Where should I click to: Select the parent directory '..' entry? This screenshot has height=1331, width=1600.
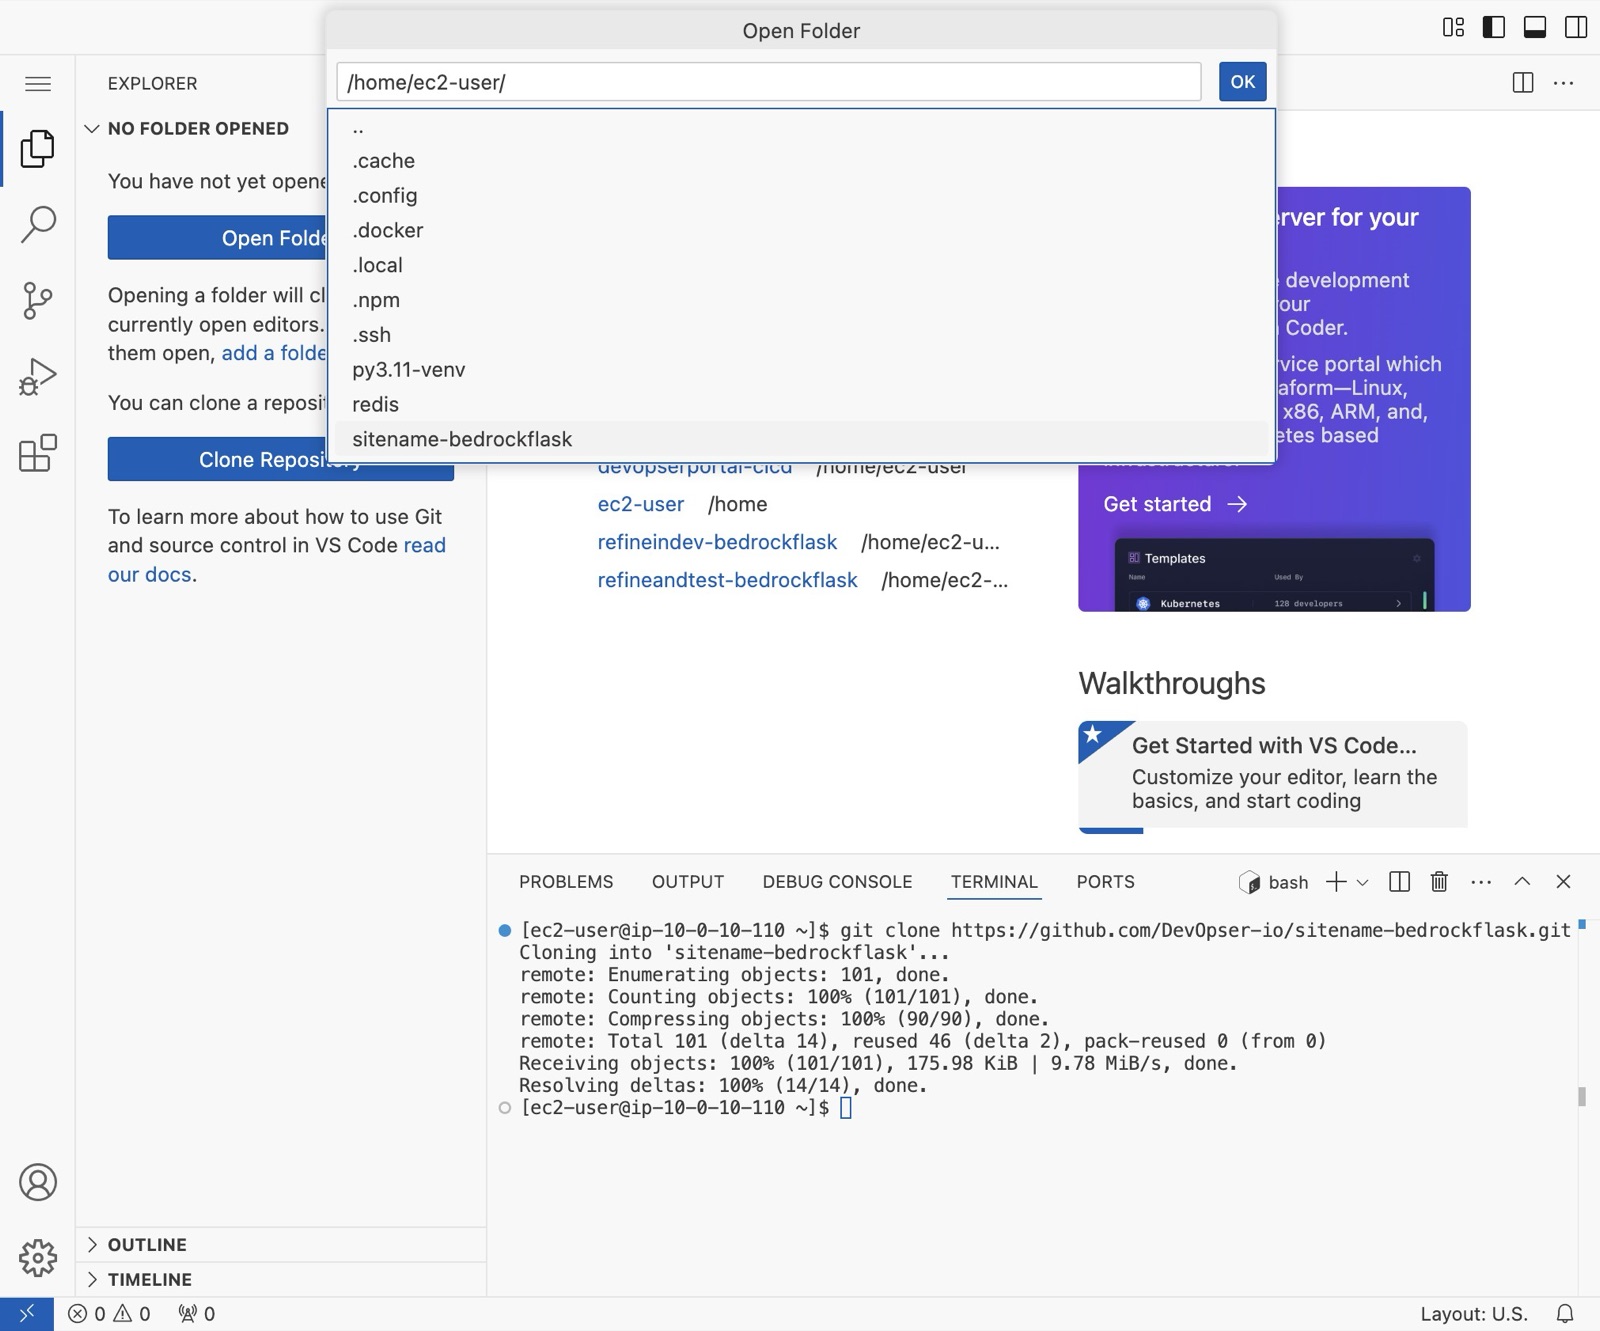[801, 127]
